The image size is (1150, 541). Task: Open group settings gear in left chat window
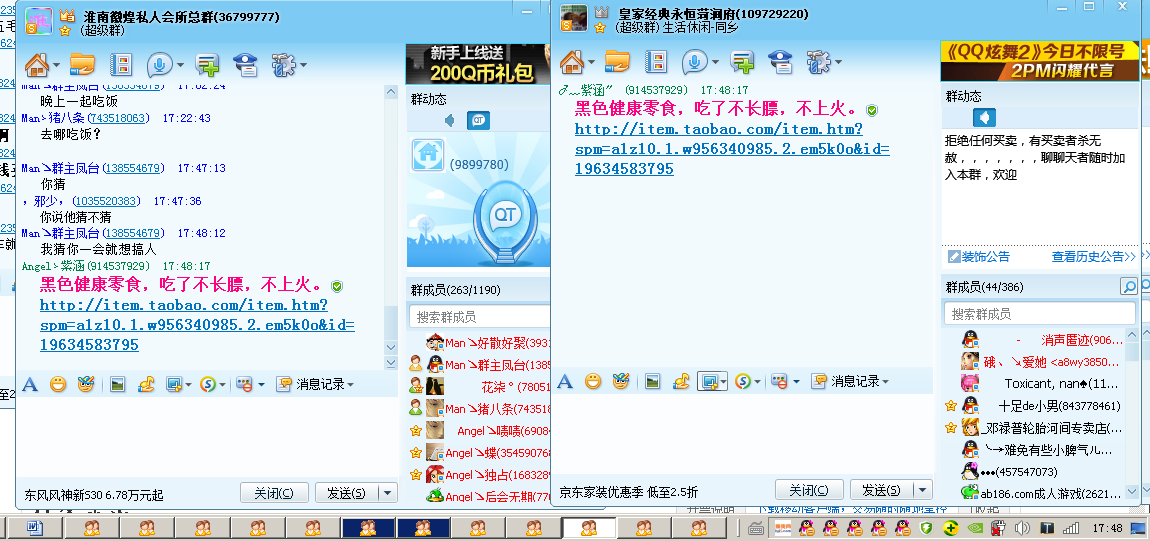282,65
